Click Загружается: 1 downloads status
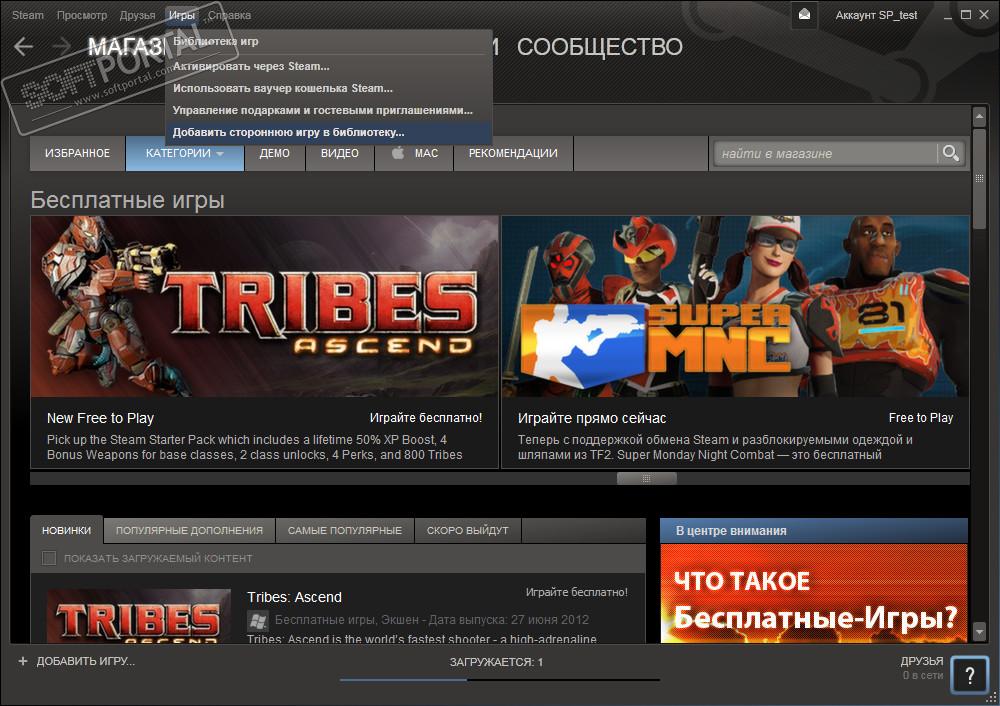This screenshot has width=1000, height=706. tap(496, 662)
